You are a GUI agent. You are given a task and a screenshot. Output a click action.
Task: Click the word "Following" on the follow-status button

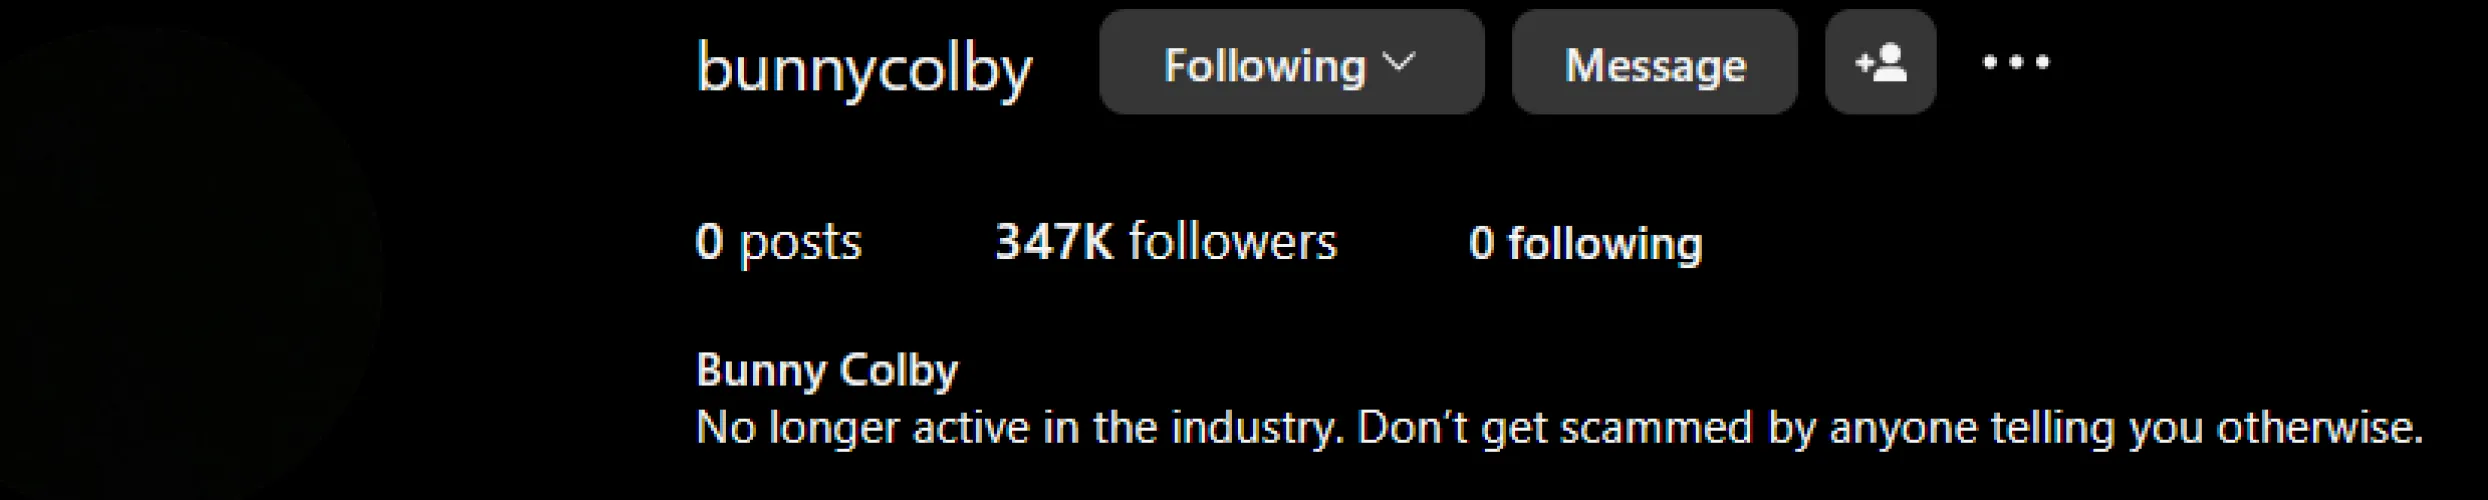pyautogui.click(x=1264, y=66)
